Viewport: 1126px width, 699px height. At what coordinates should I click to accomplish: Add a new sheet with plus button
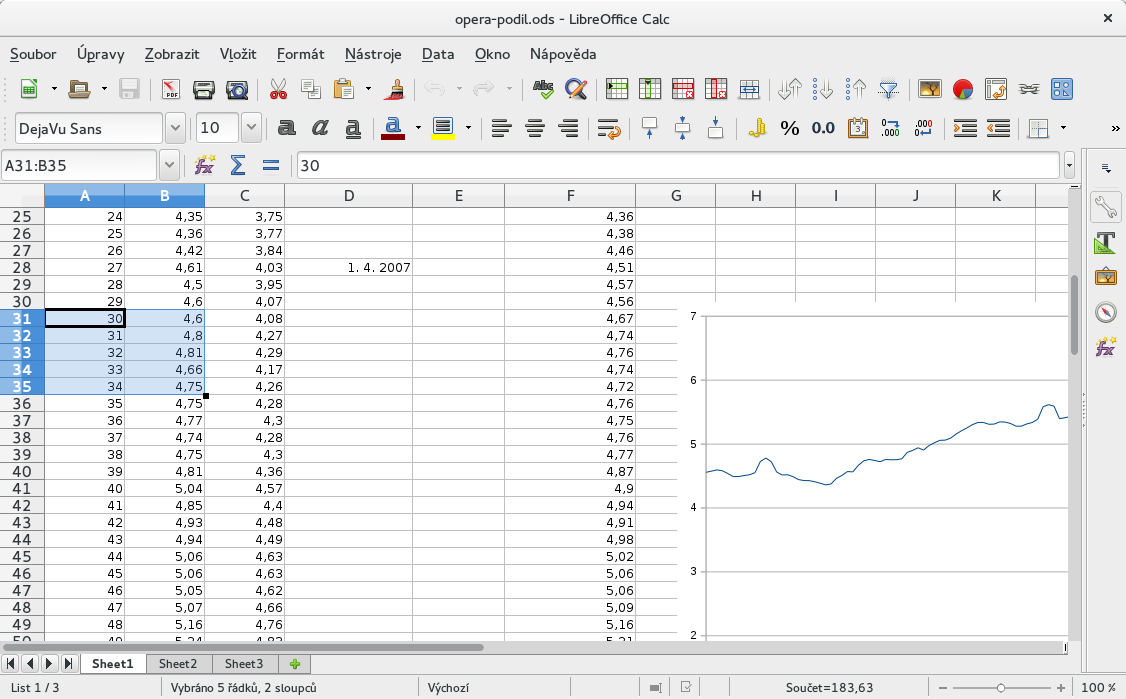294,663
